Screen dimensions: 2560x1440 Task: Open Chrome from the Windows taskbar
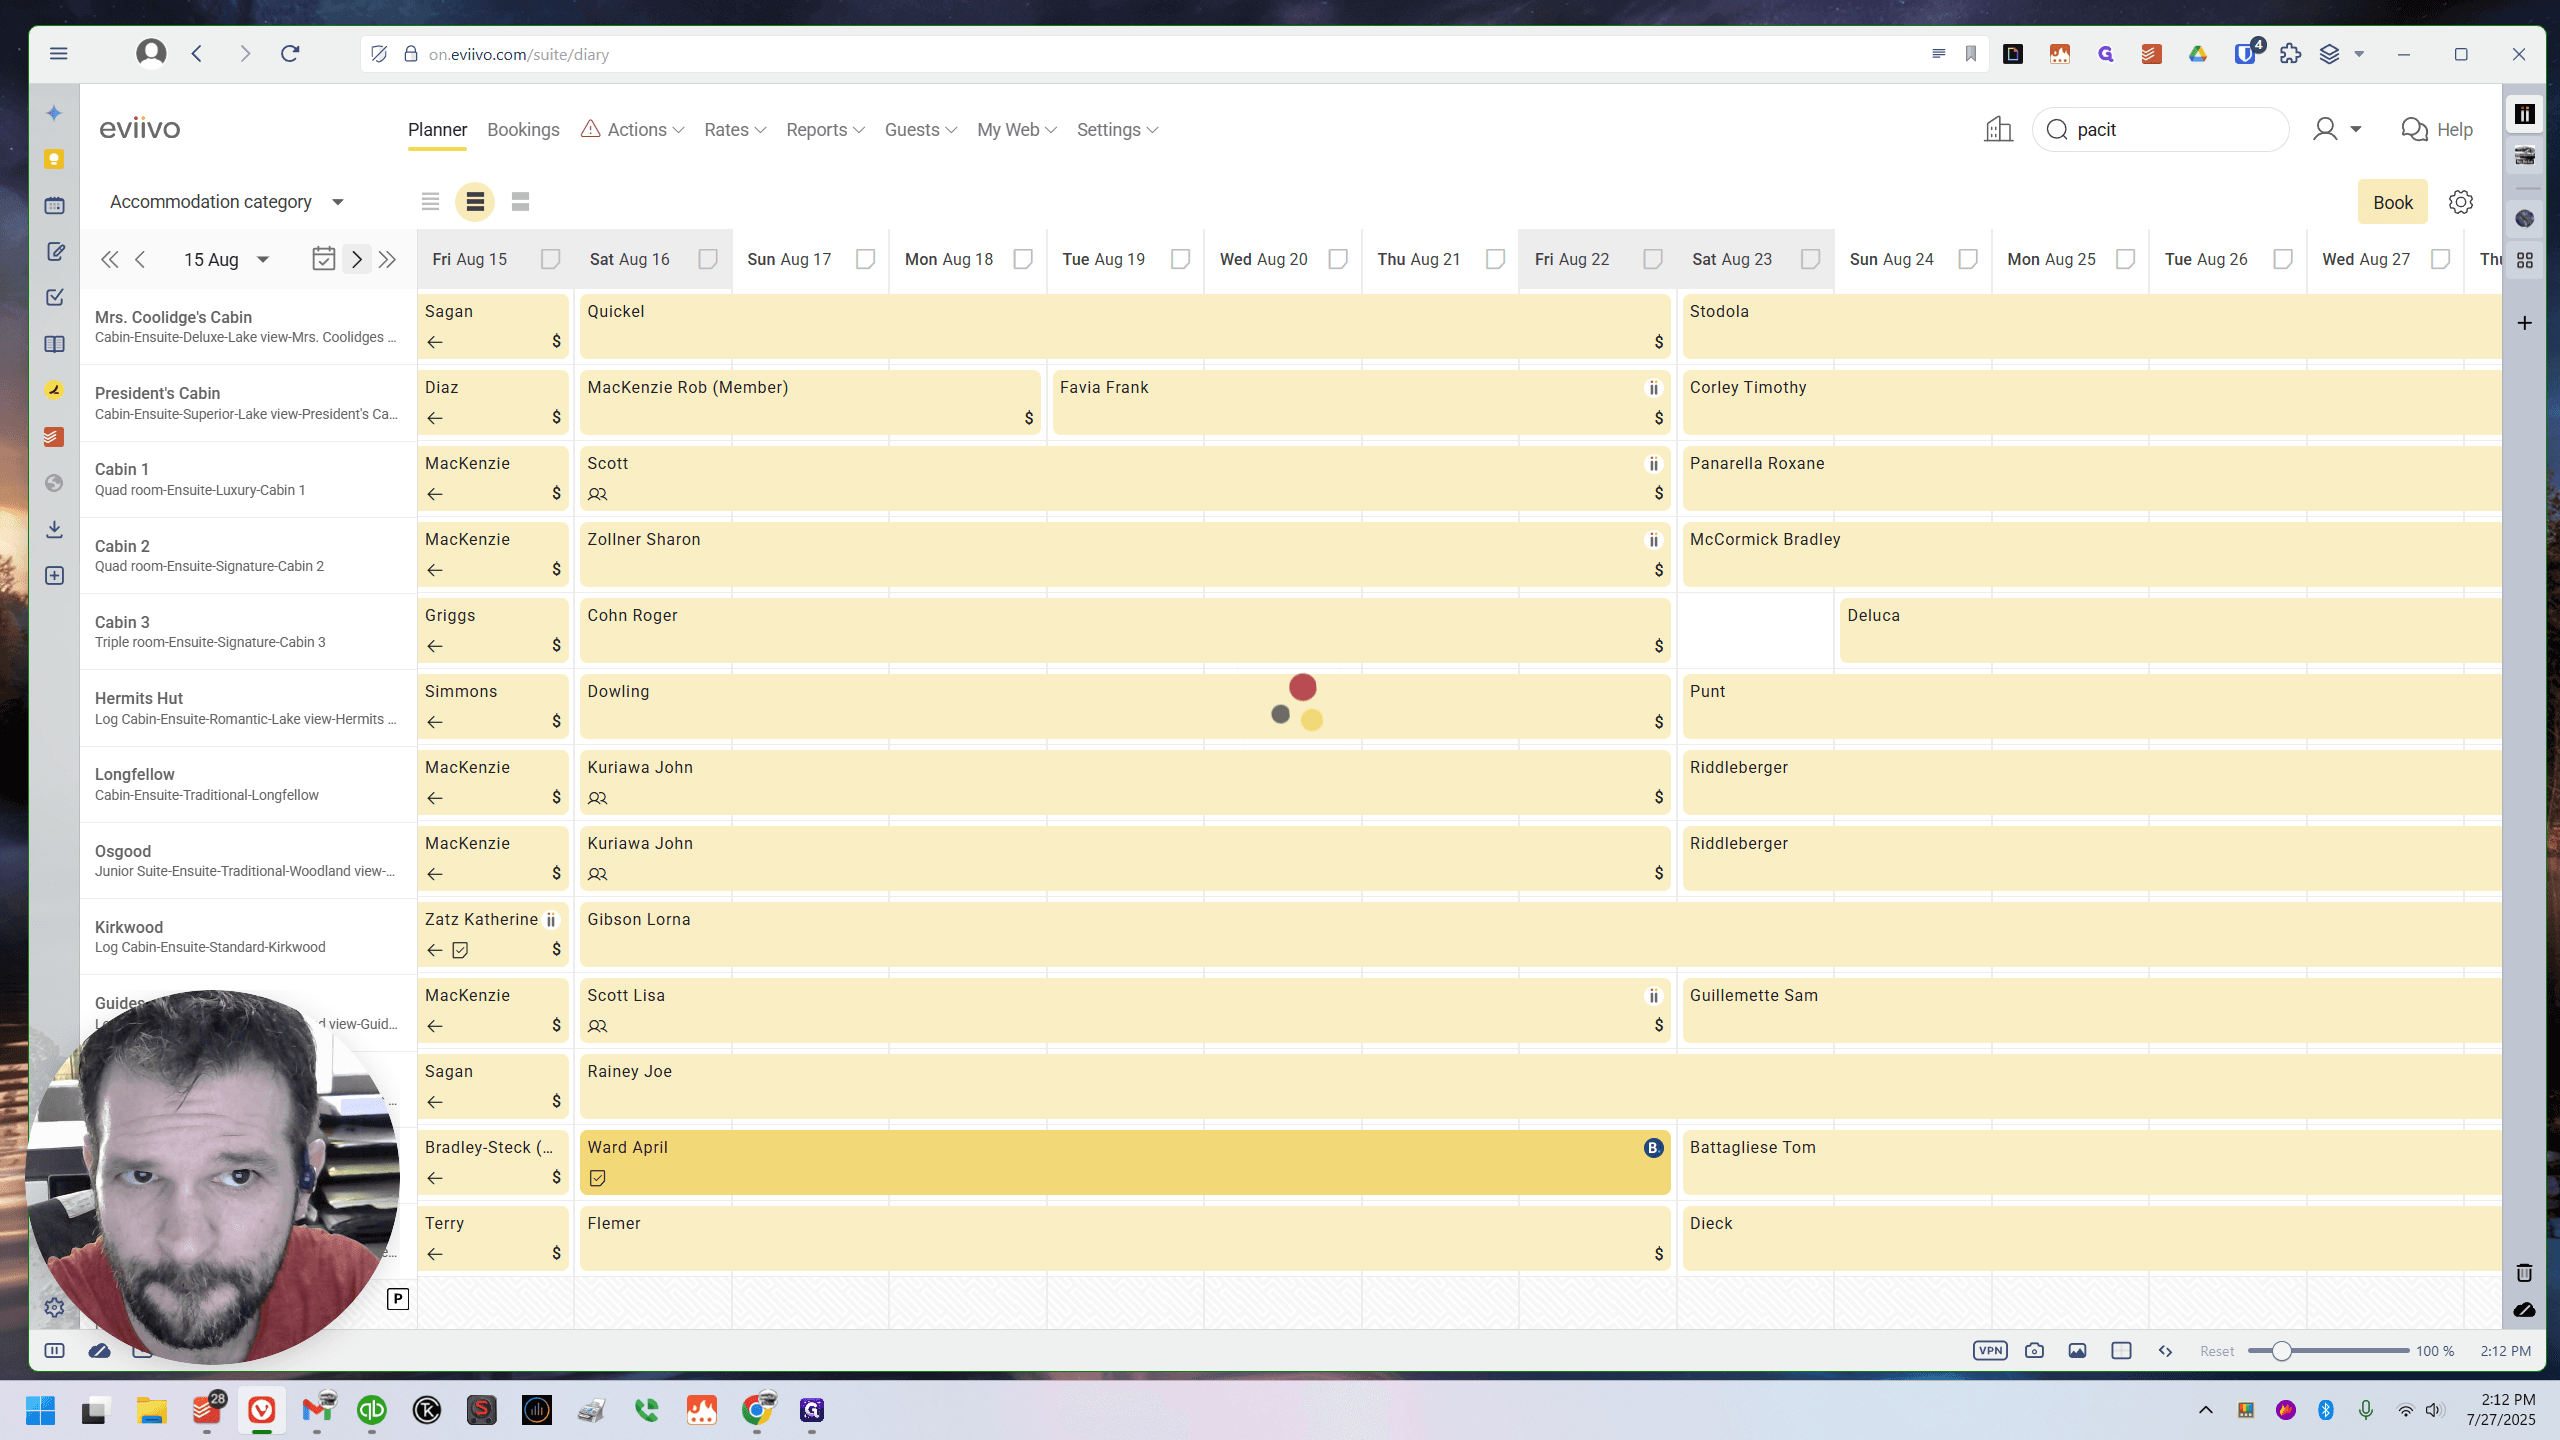(x=757, y=1410)
